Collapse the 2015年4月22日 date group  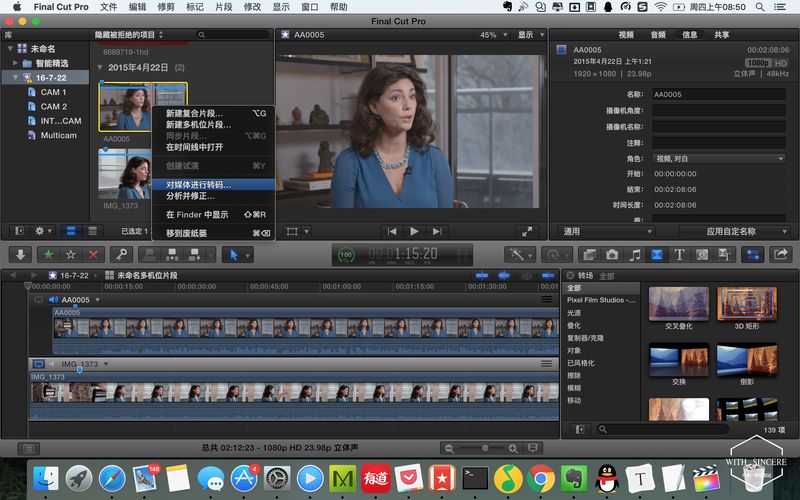(x=101, y=67)
